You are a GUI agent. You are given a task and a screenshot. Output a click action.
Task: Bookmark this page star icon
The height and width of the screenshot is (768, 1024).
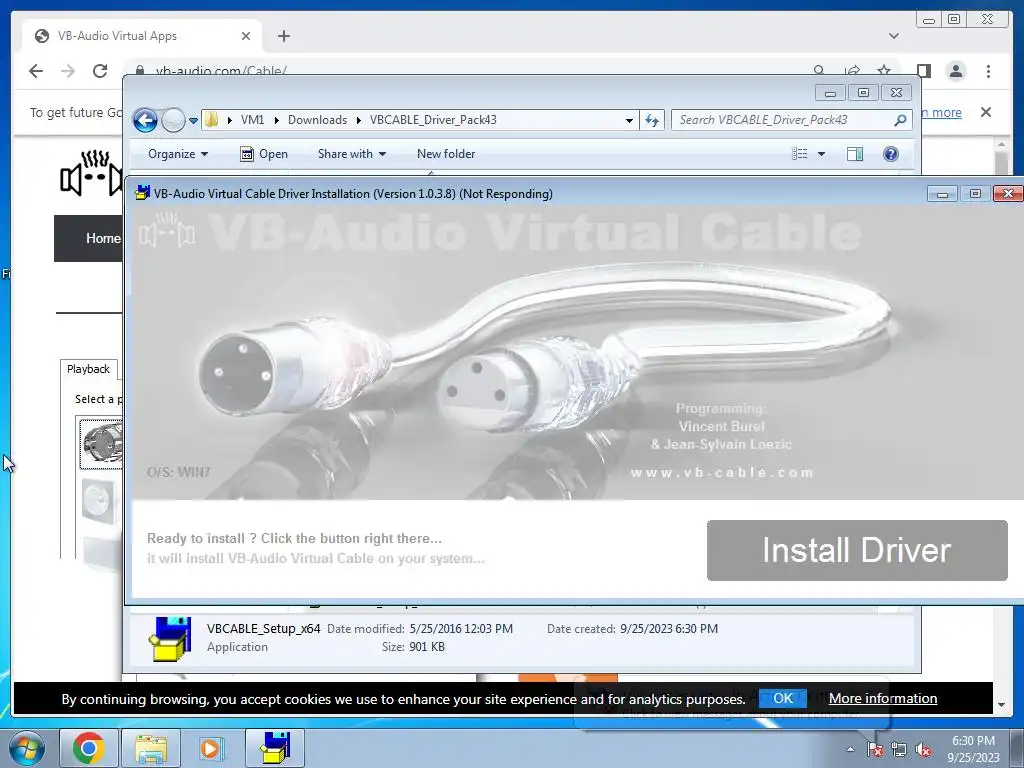(884, 71)
